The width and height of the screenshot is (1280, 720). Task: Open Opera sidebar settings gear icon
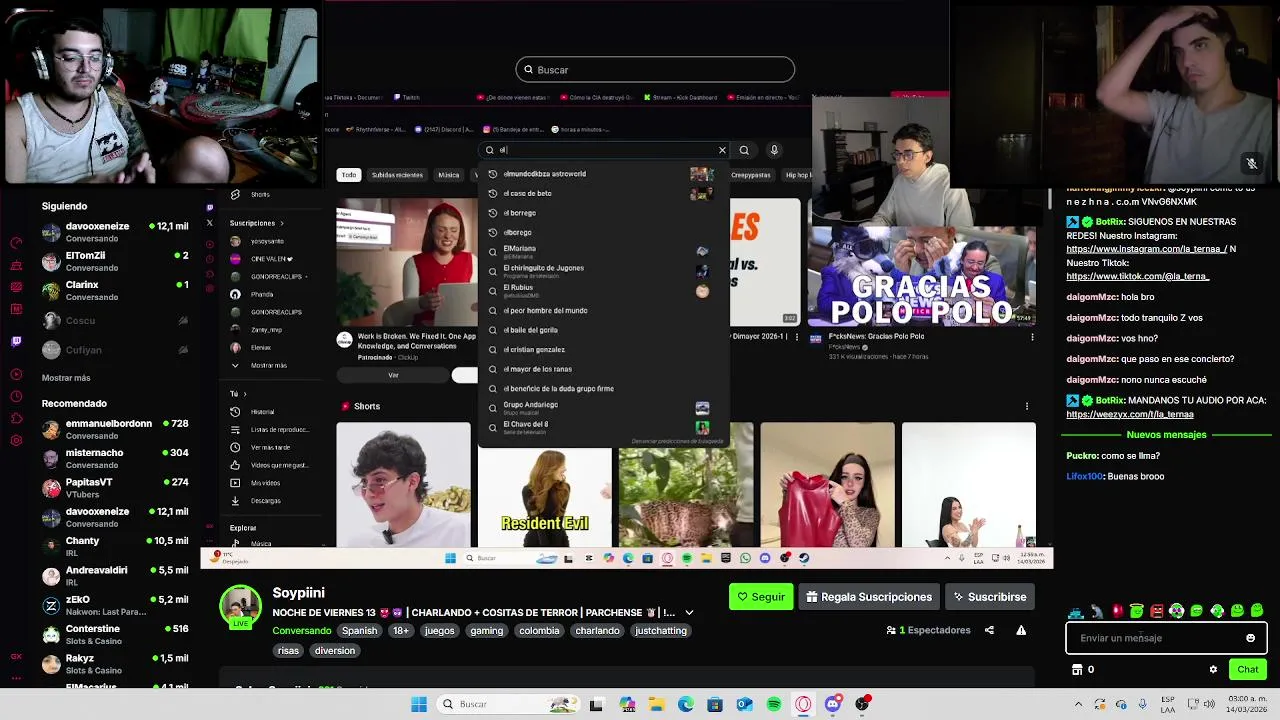(16, 440)
